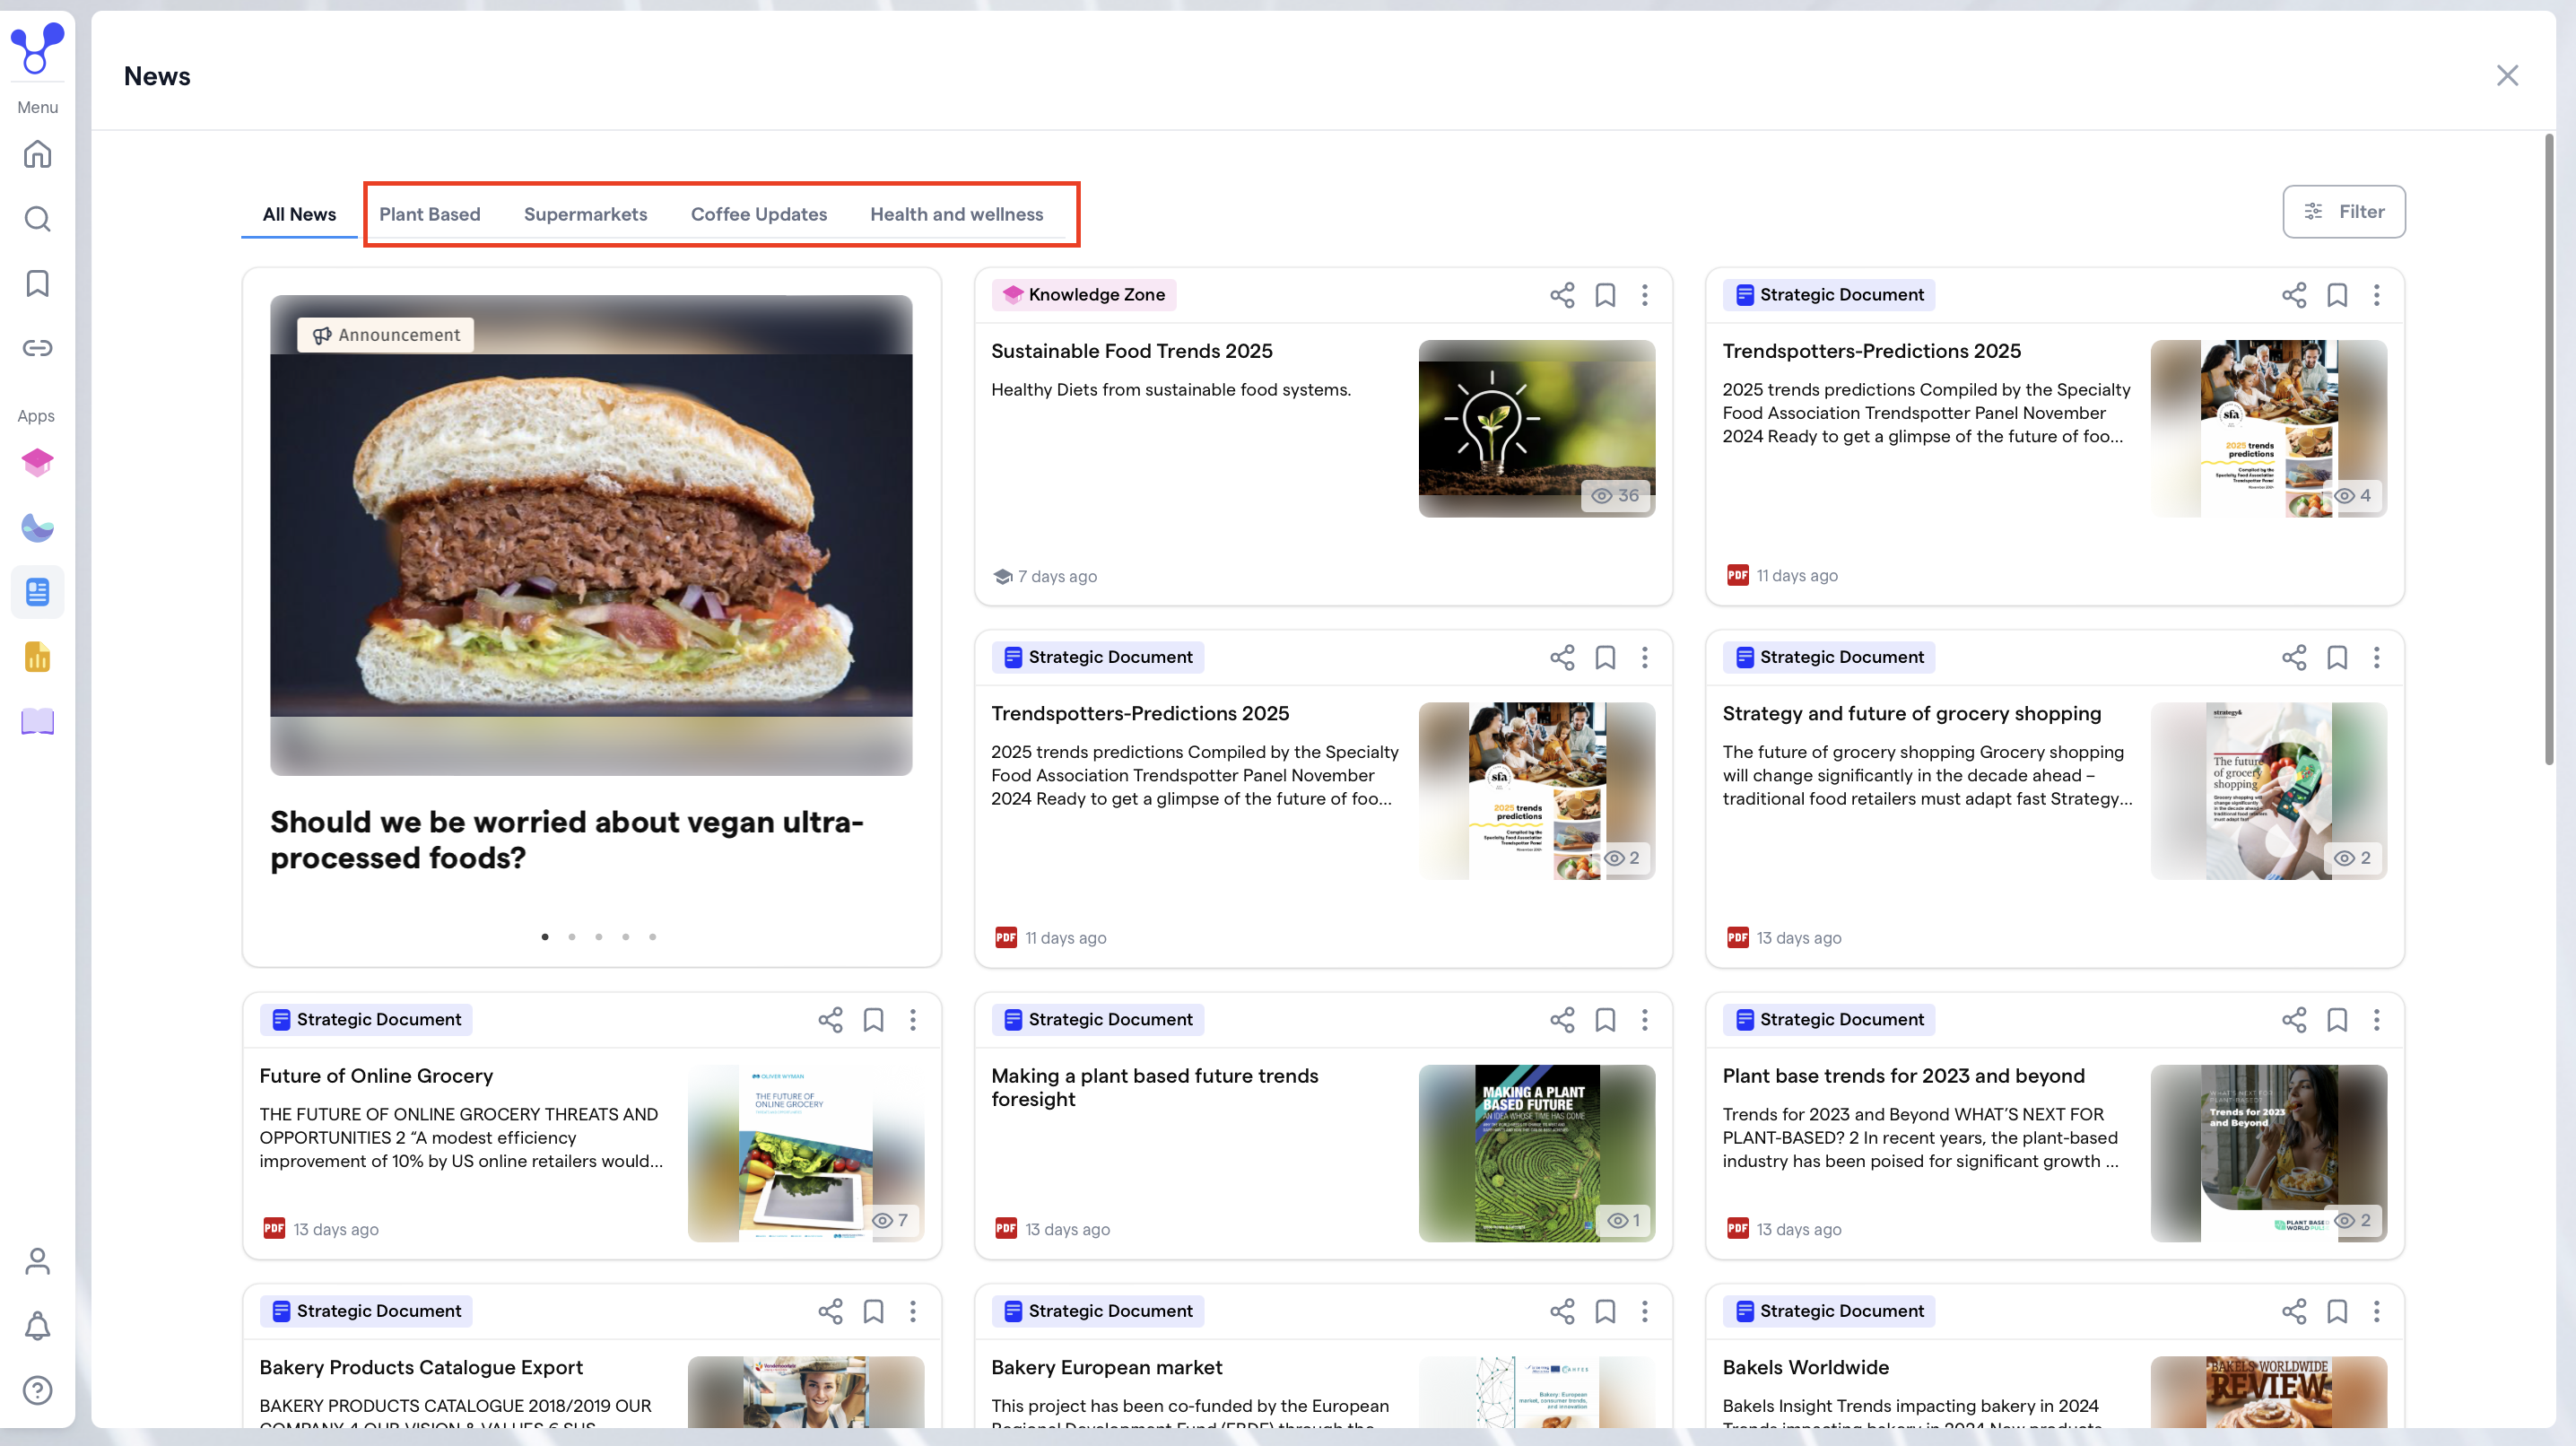Click the Knowledge Zone tag label
This screenshot has width=2576, height=1446.
[1085, 295]
